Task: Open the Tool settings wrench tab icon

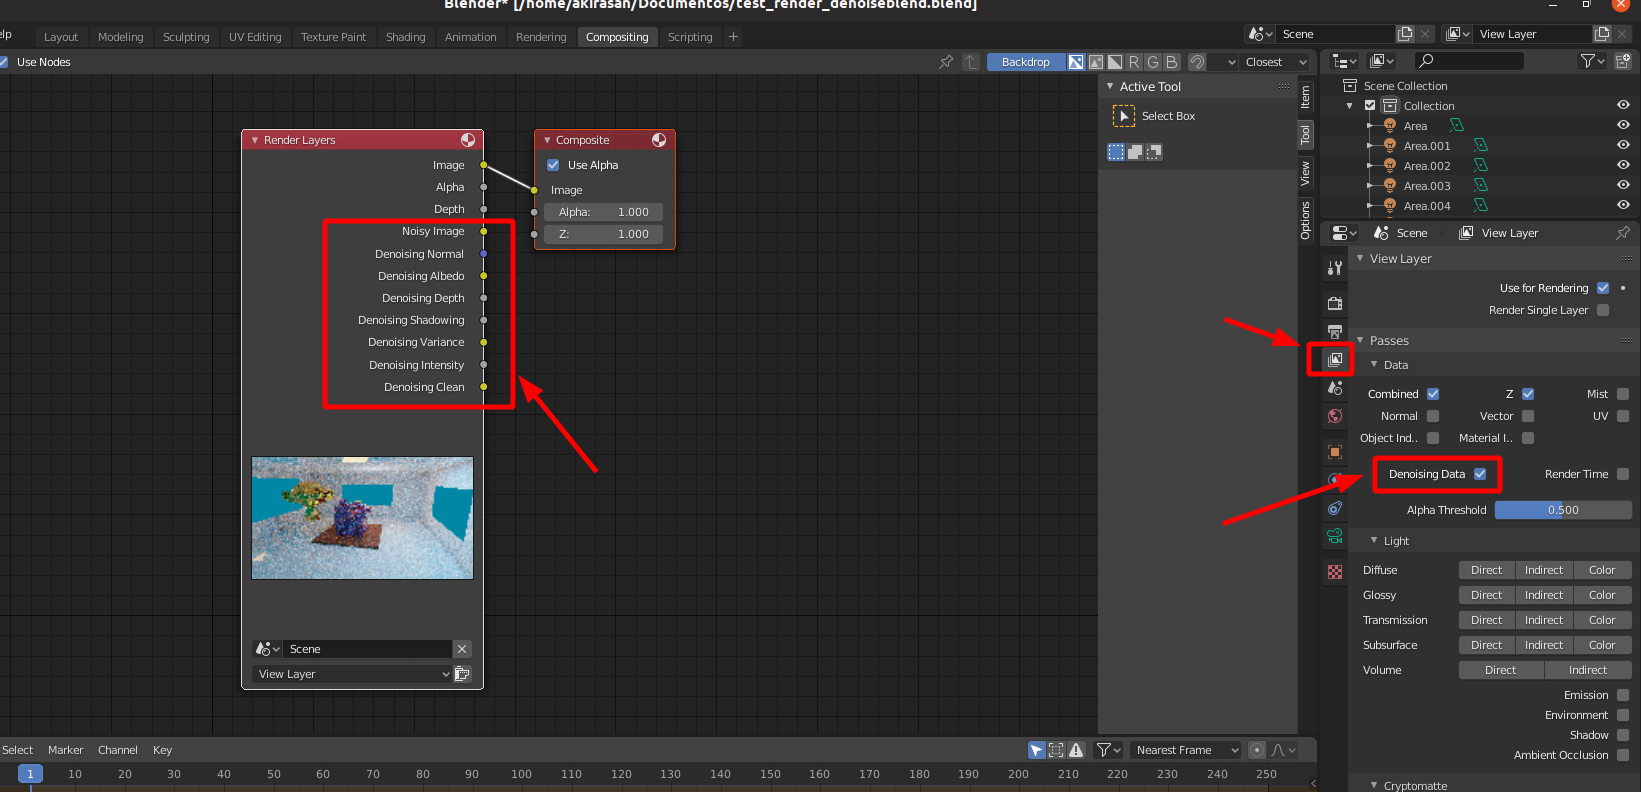Action: tap(1334, 268)
